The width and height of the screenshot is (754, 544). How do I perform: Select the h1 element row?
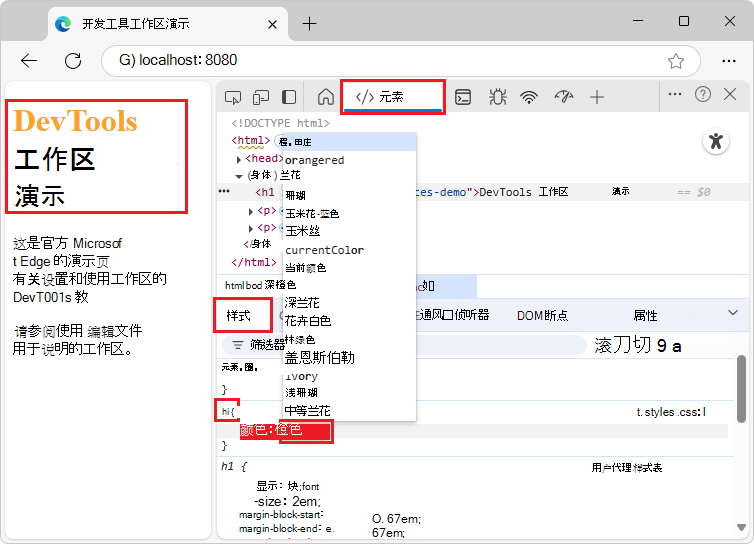[481, 192]
